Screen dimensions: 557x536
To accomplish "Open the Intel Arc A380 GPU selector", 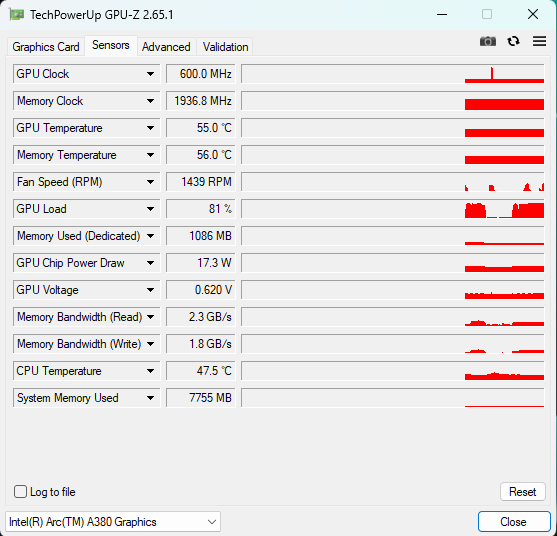I will tap(113, 522).
